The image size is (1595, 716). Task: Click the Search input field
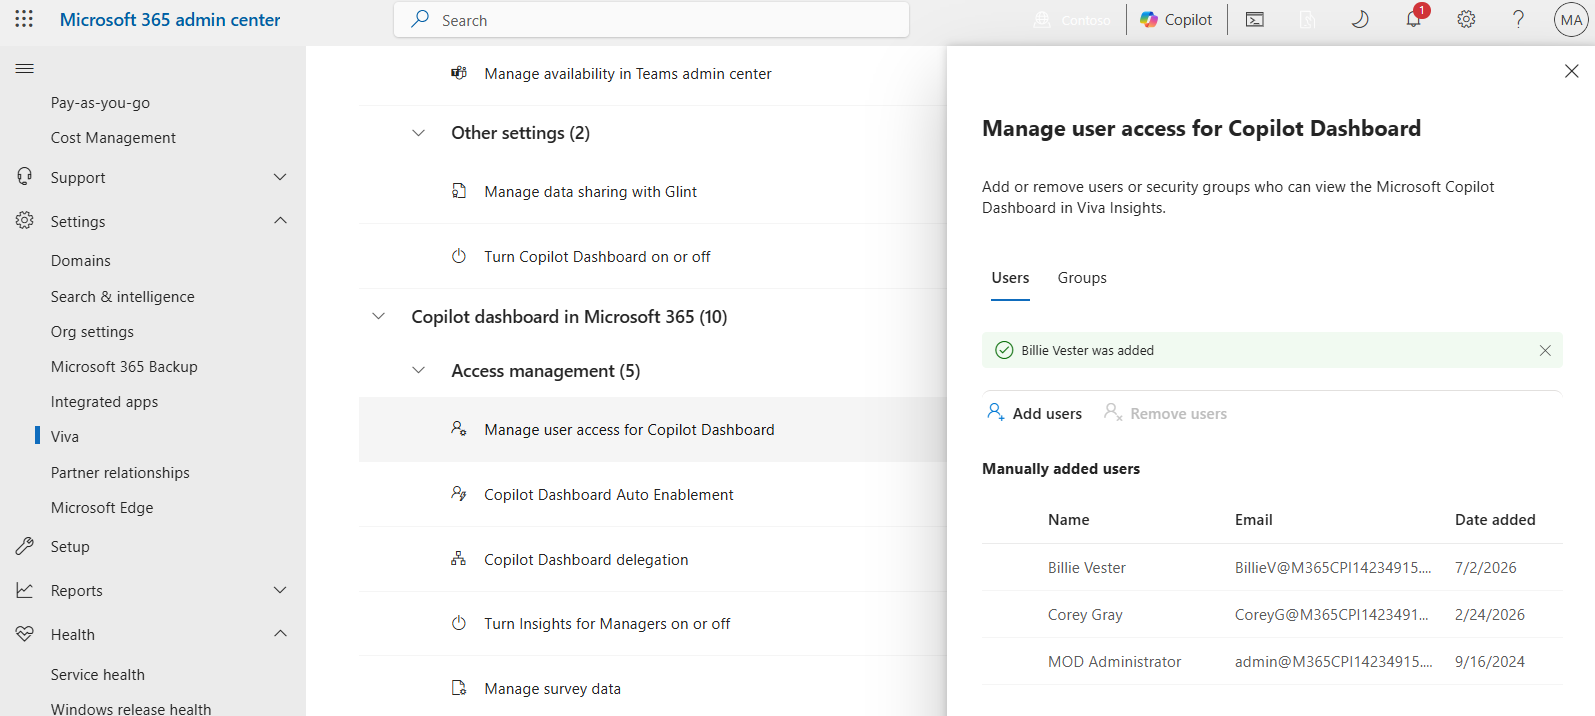pyautogui.click(x=651, y=20)
